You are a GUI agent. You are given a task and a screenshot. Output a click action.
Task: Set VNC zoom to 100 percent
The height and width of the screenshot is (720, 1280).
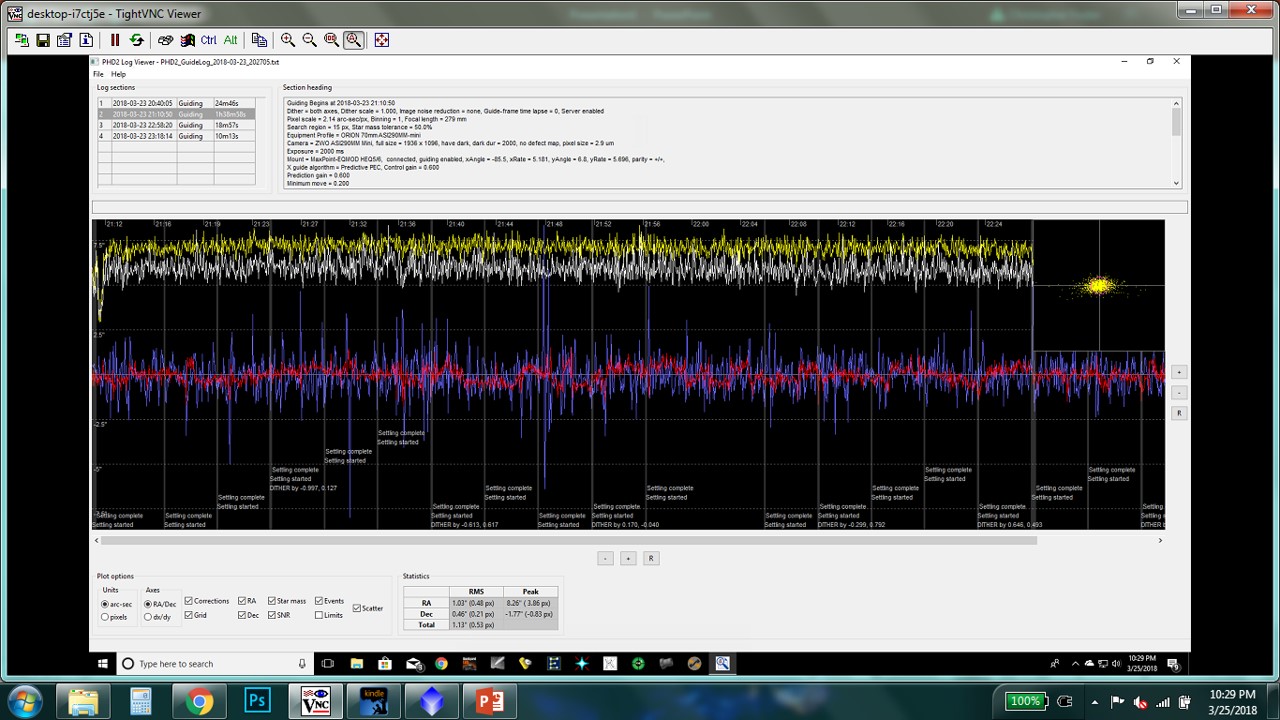click(331, 40)
